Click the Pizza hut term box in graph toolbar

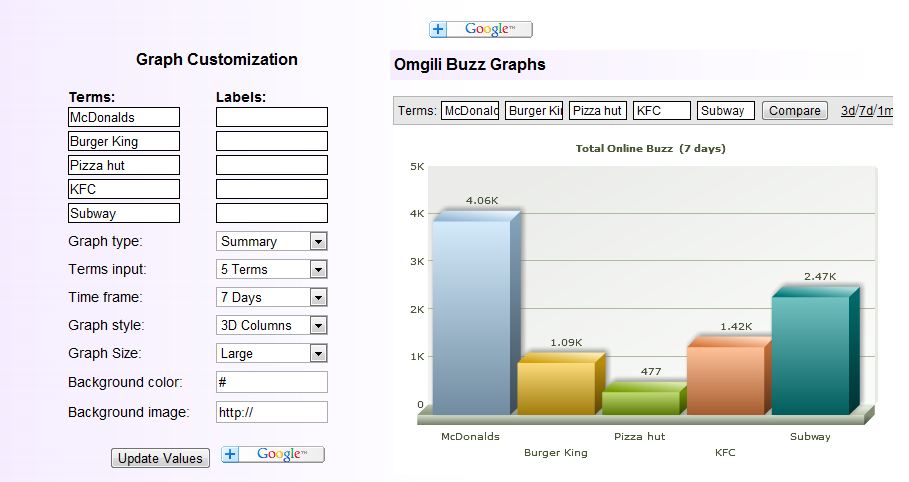pos(598,111)
